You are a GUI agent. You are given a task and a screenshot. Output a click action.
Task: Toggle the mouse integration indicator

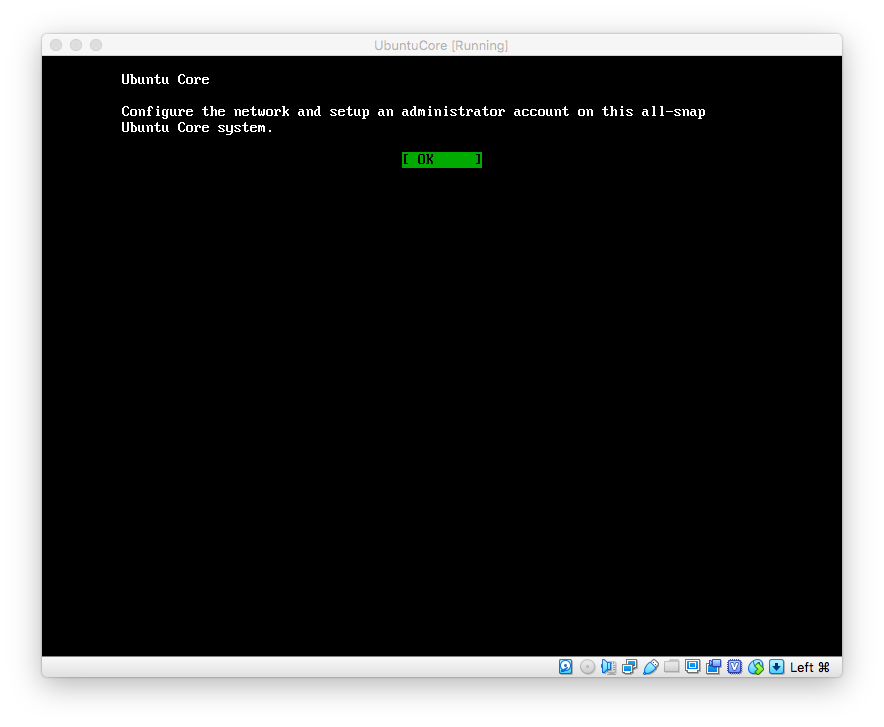click(756, 667)
